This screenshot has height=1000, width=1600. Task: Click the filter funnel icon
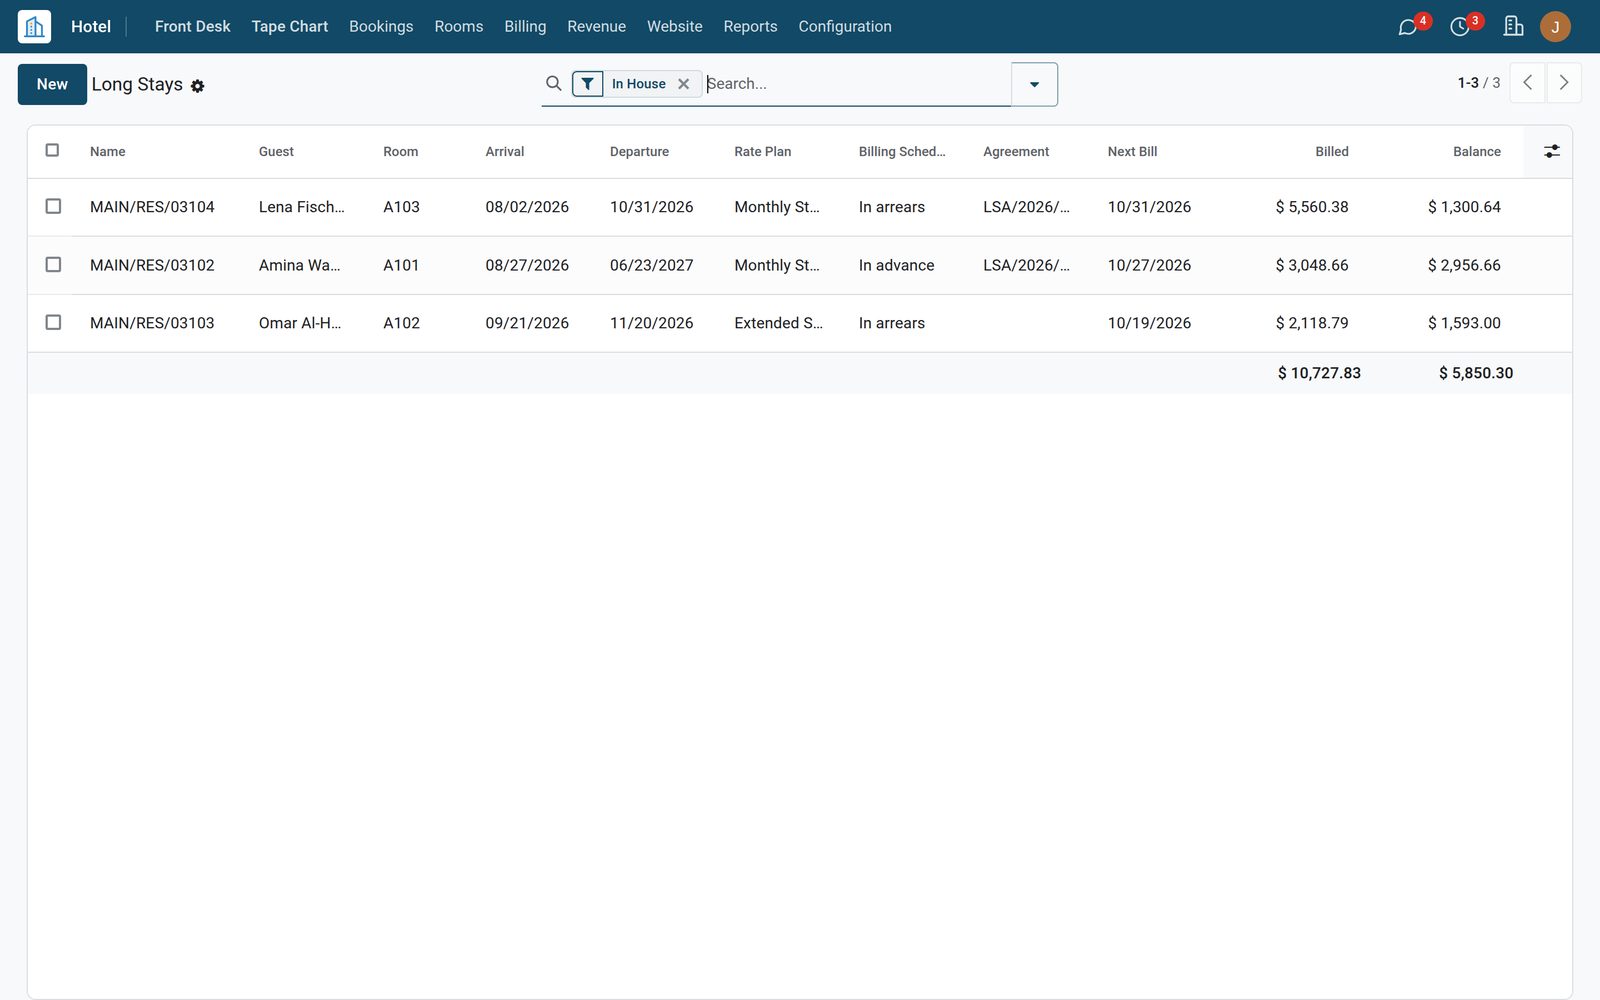588,84
